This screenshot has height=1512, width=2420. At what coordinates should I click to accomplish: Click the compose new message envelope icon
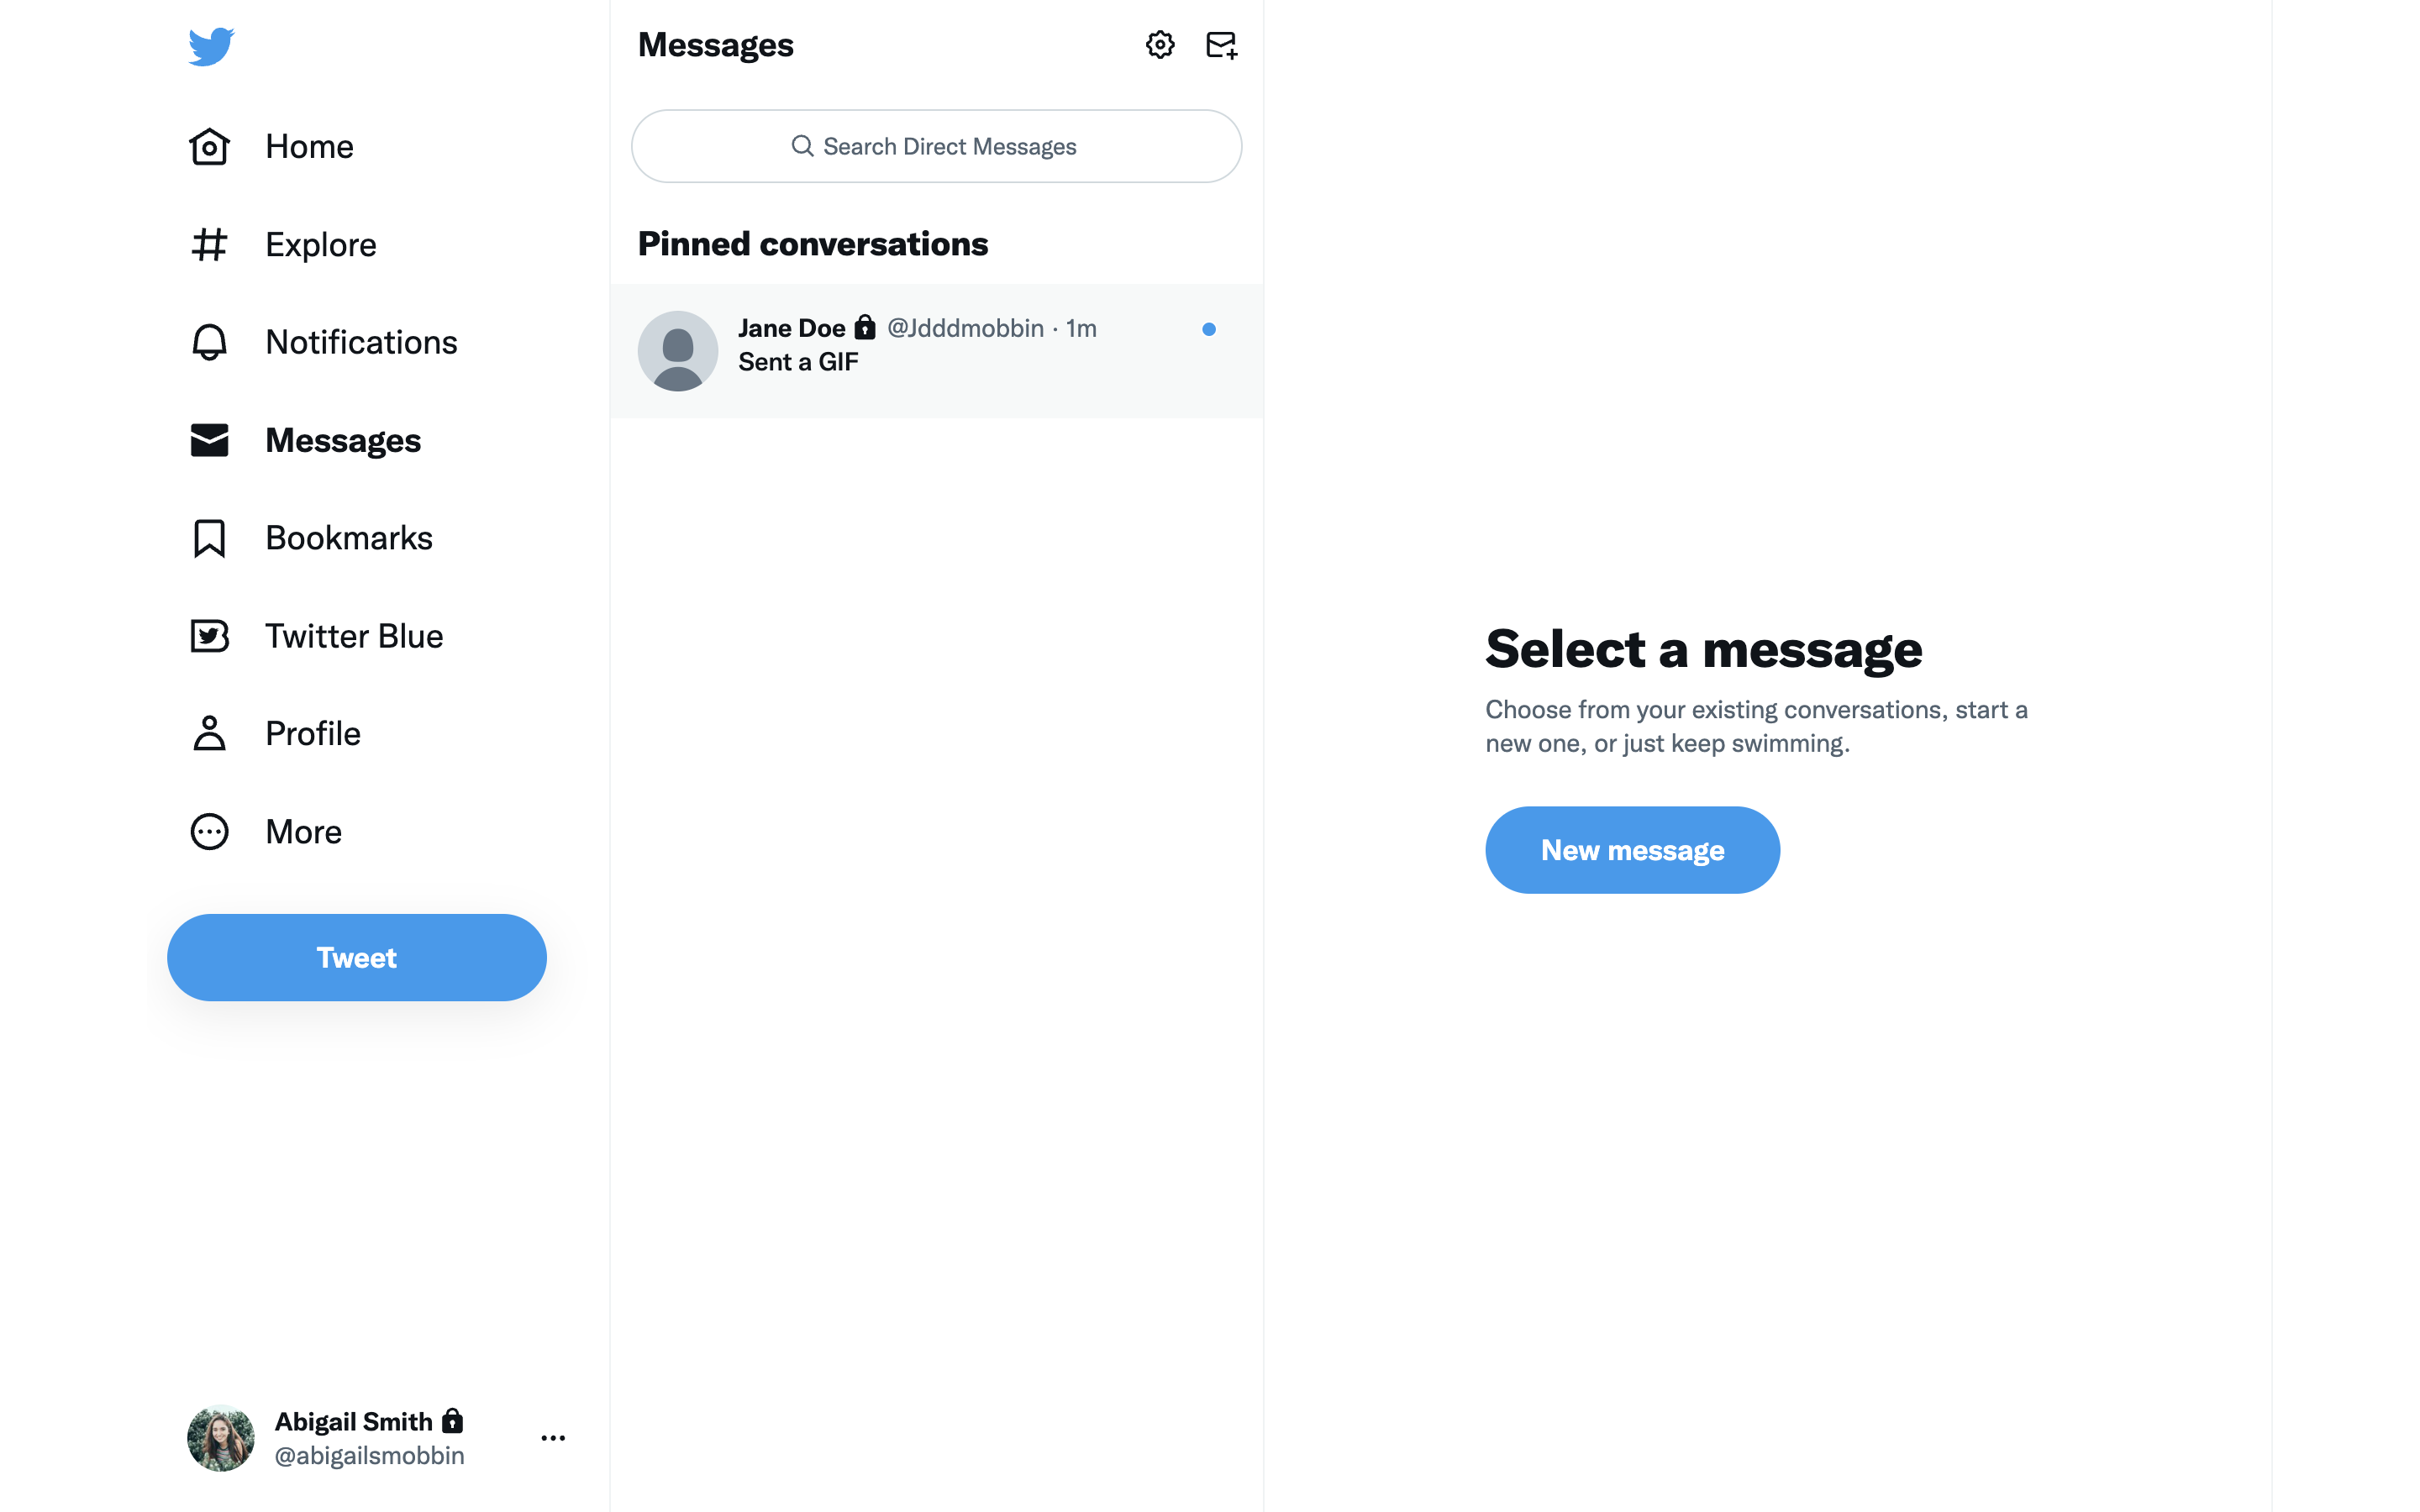pos(1221,45)
